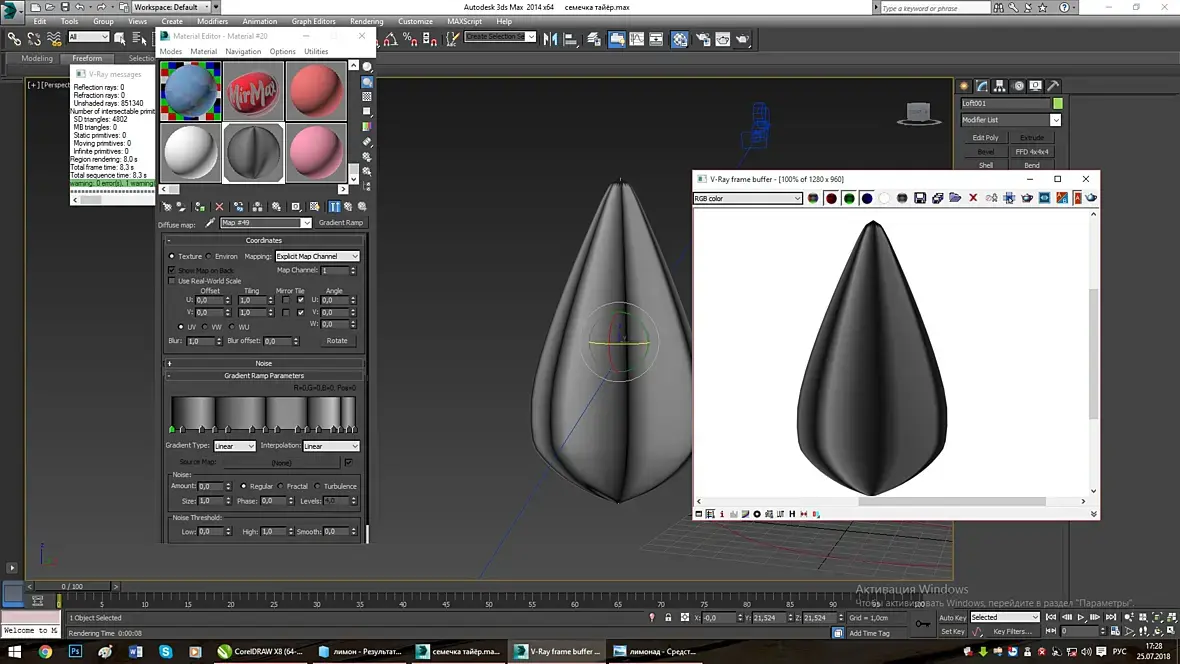Click Auto Key button

point(952,617)
